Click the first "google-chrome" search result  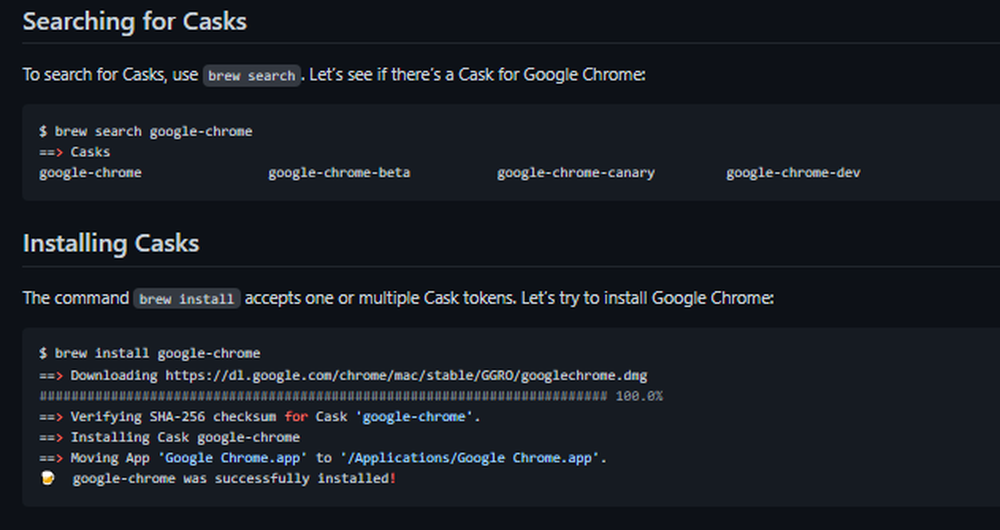[91, 173]
